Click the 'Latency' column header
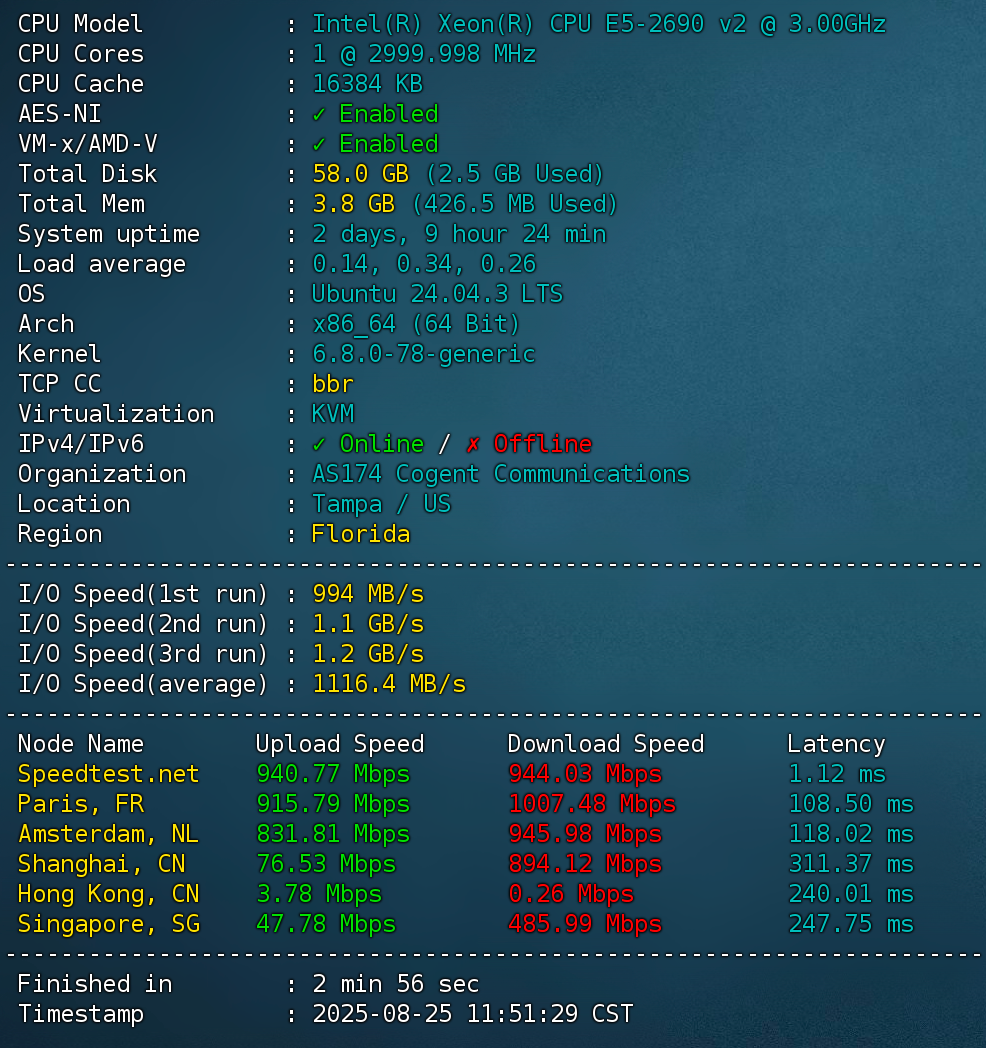986x1048 pixels. click(836, 744)
